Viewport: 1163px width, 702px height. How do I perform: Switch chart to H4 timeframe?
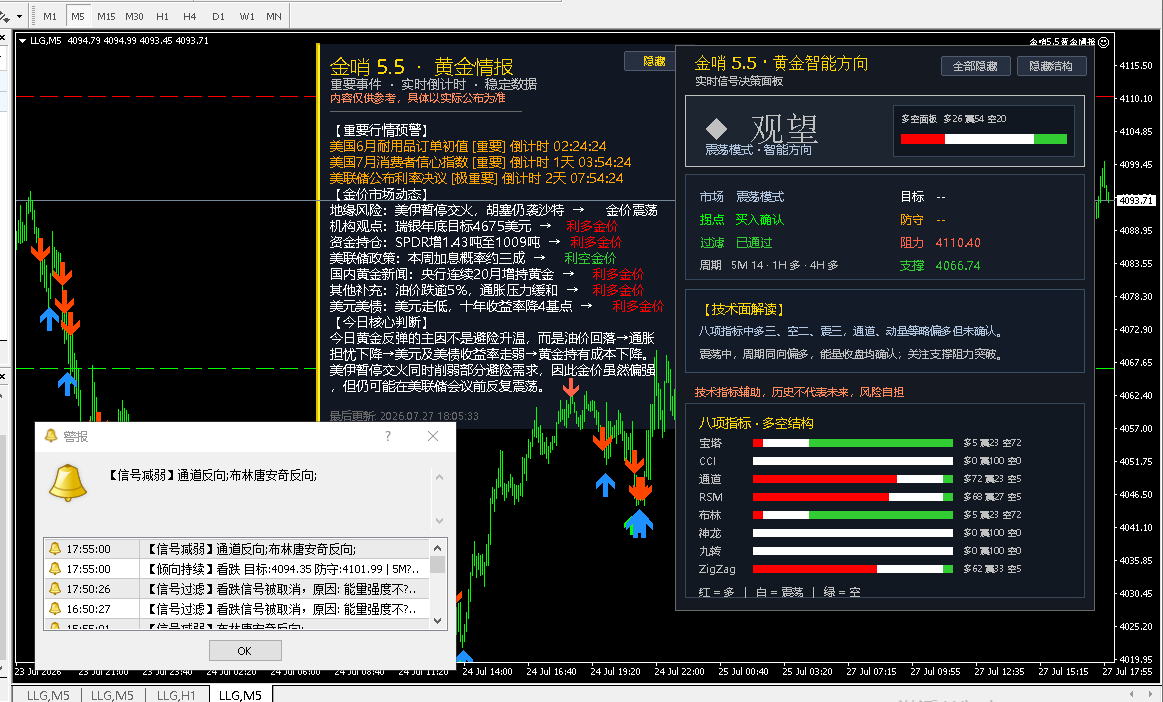click(x=190, y=16)
